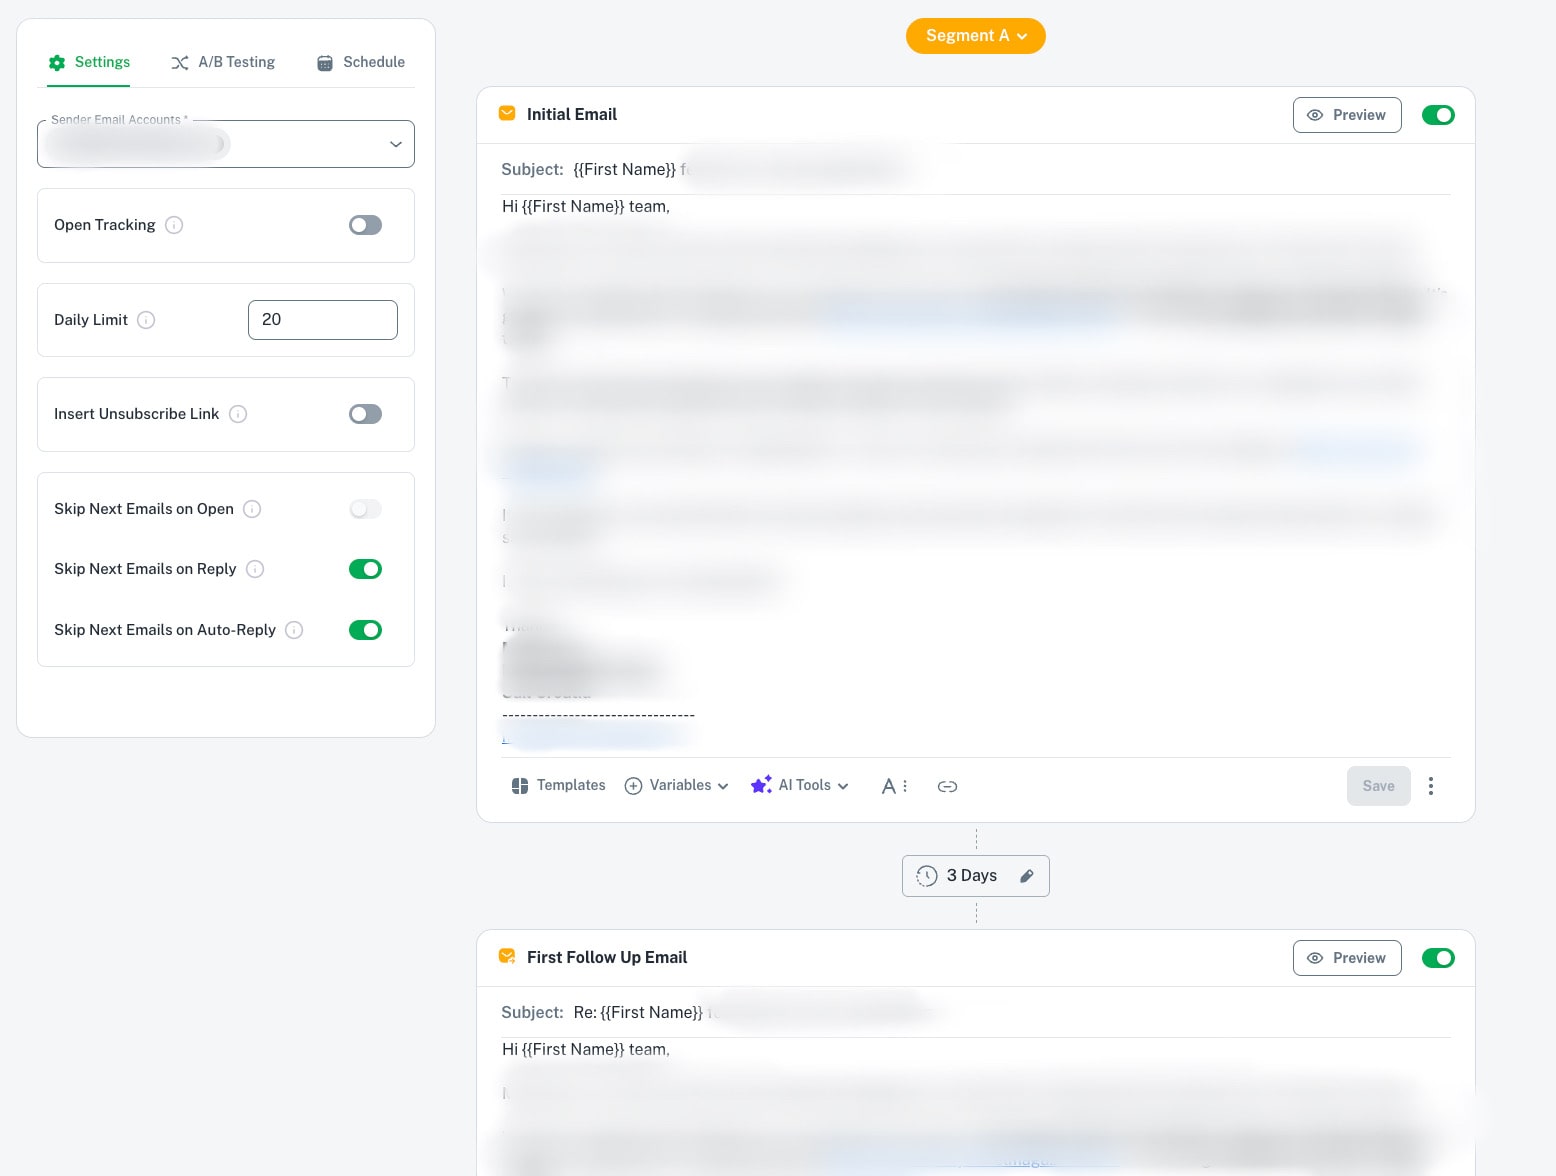The width and height of the screenshot is (1556, 1176).
Task: Insert a link using the link icon
Action: pyautogui.click(x=947, y=786)
